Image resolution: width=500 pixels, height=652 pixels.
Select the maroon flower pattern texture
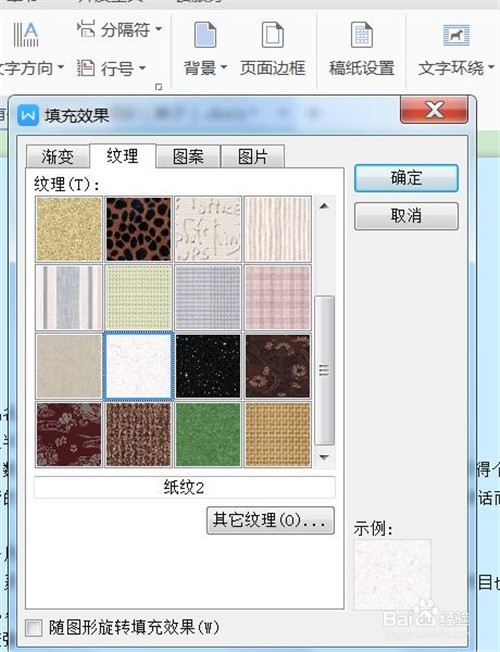[x=69, y=435]
